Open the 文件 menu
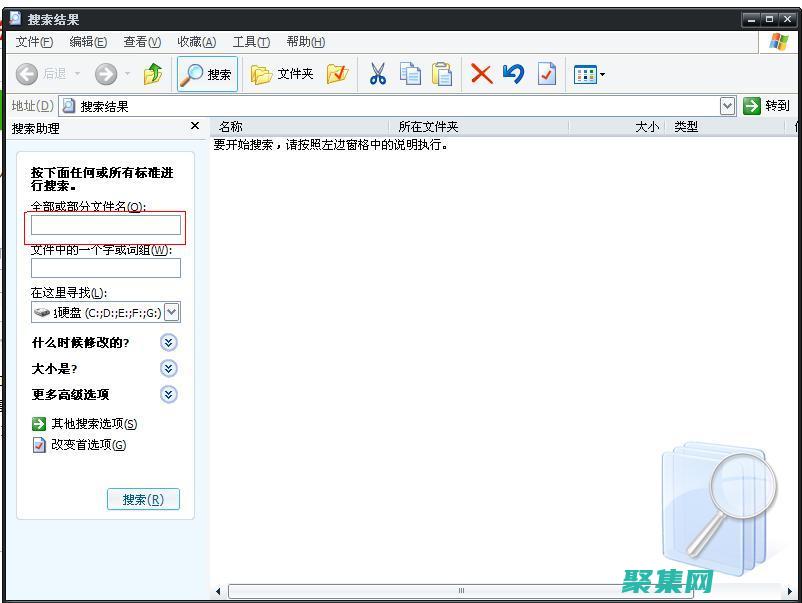Image resolution: width=802 pixels, height=603 pixels. click(33, 42)
